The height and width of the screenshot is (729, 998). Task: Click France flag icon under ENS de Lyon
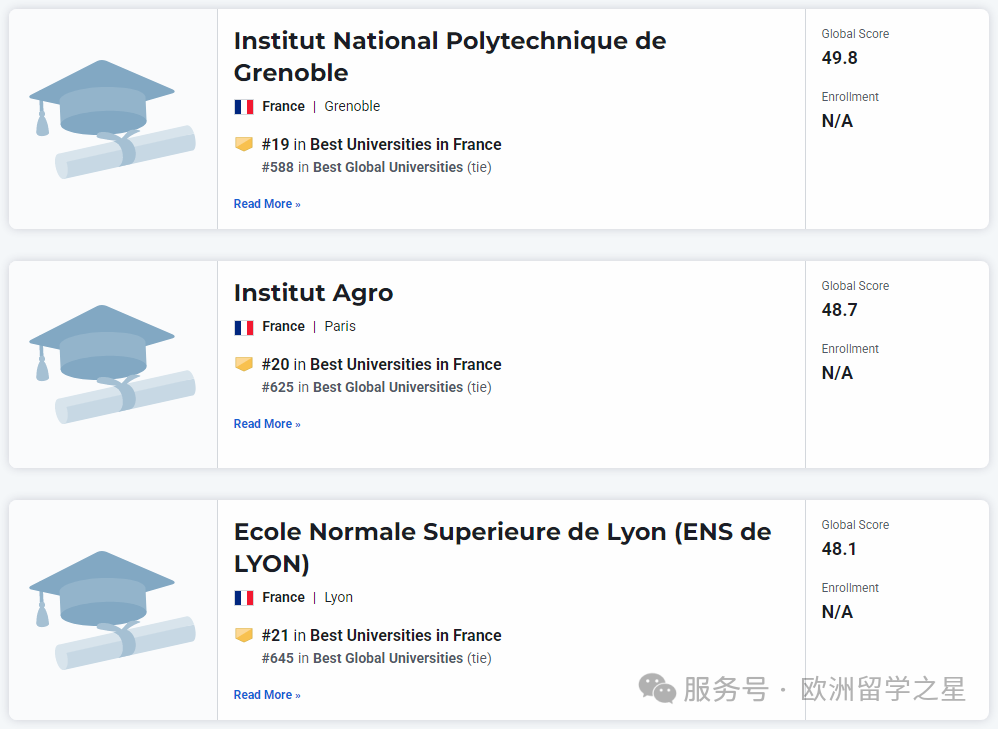[x=244, y=598]
